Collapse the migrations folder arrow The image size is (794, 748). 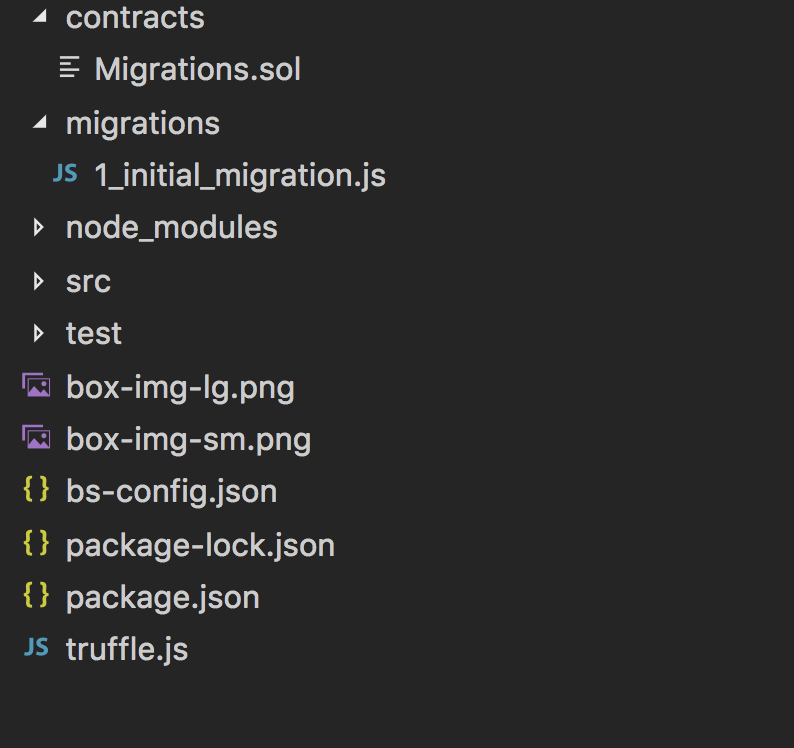pos(40,123)
